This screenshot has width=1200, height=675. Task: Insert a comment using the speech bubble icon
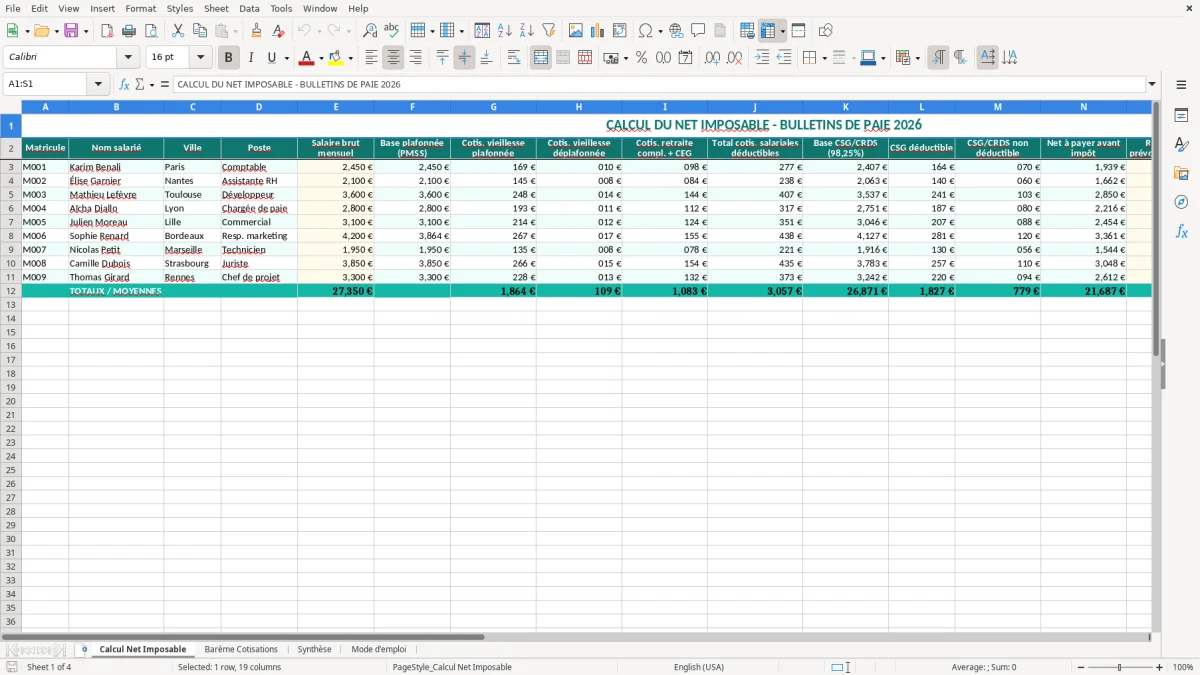[698, 31]
